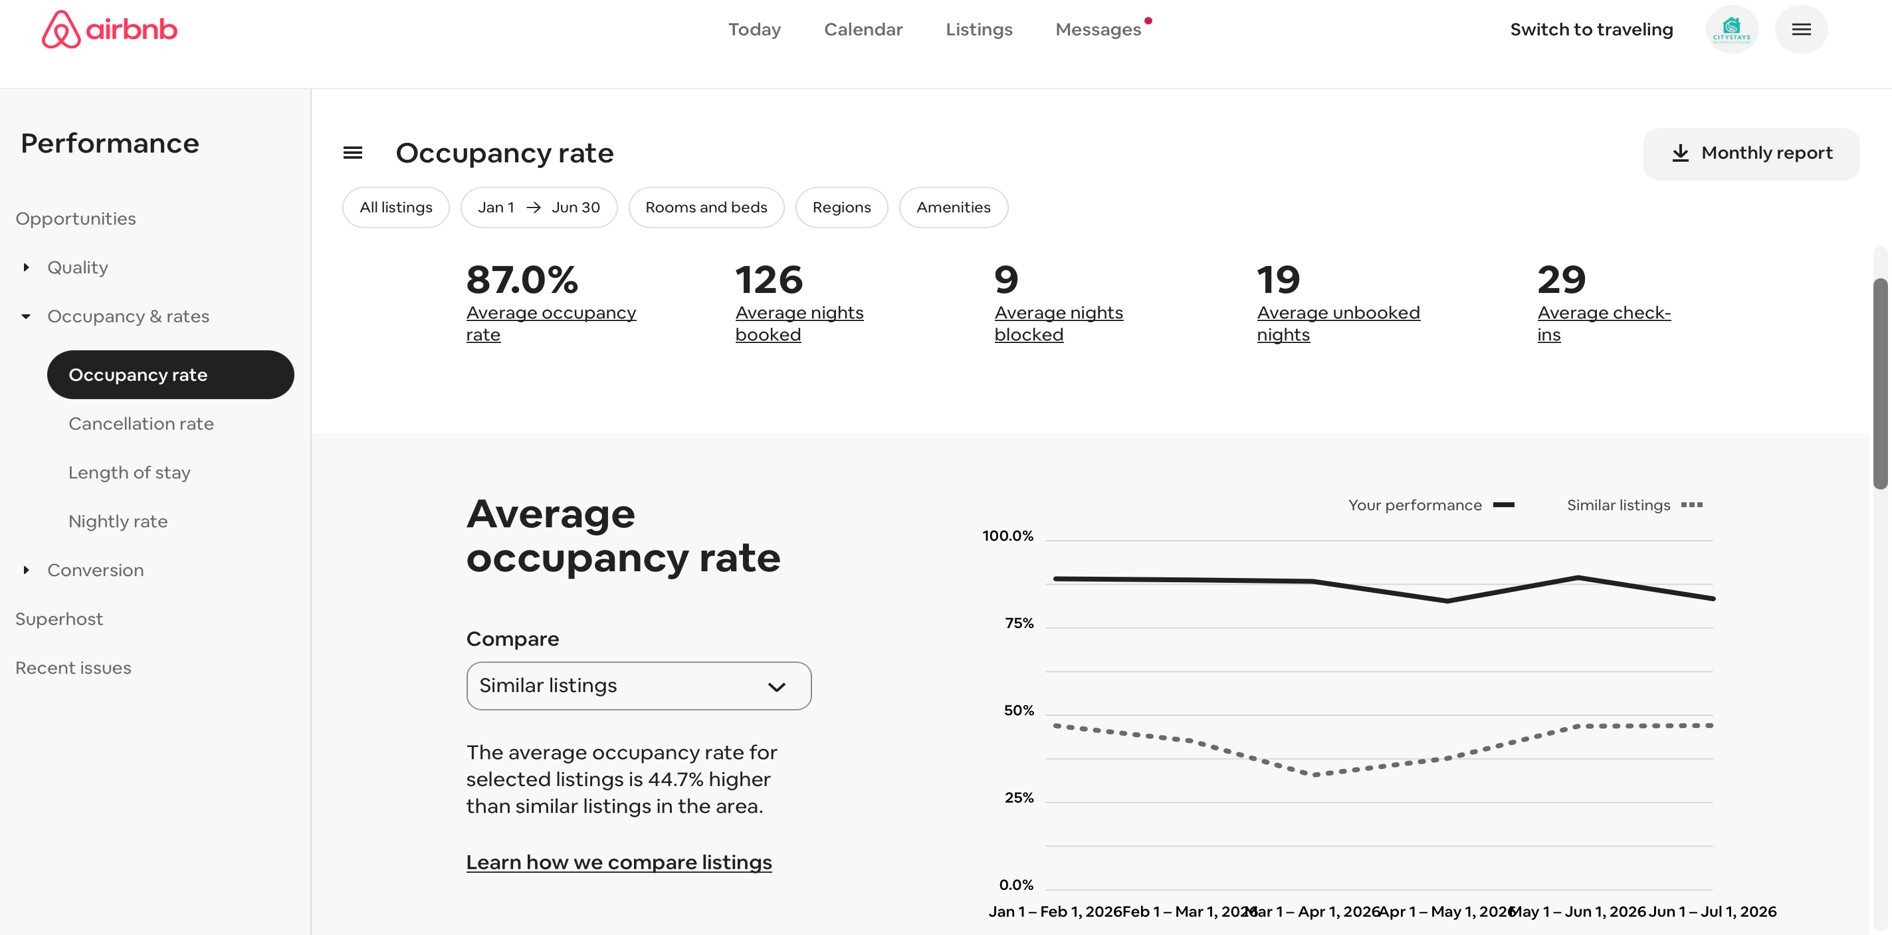
Task: Go to the Calendar tab
Action: point(863,30)
